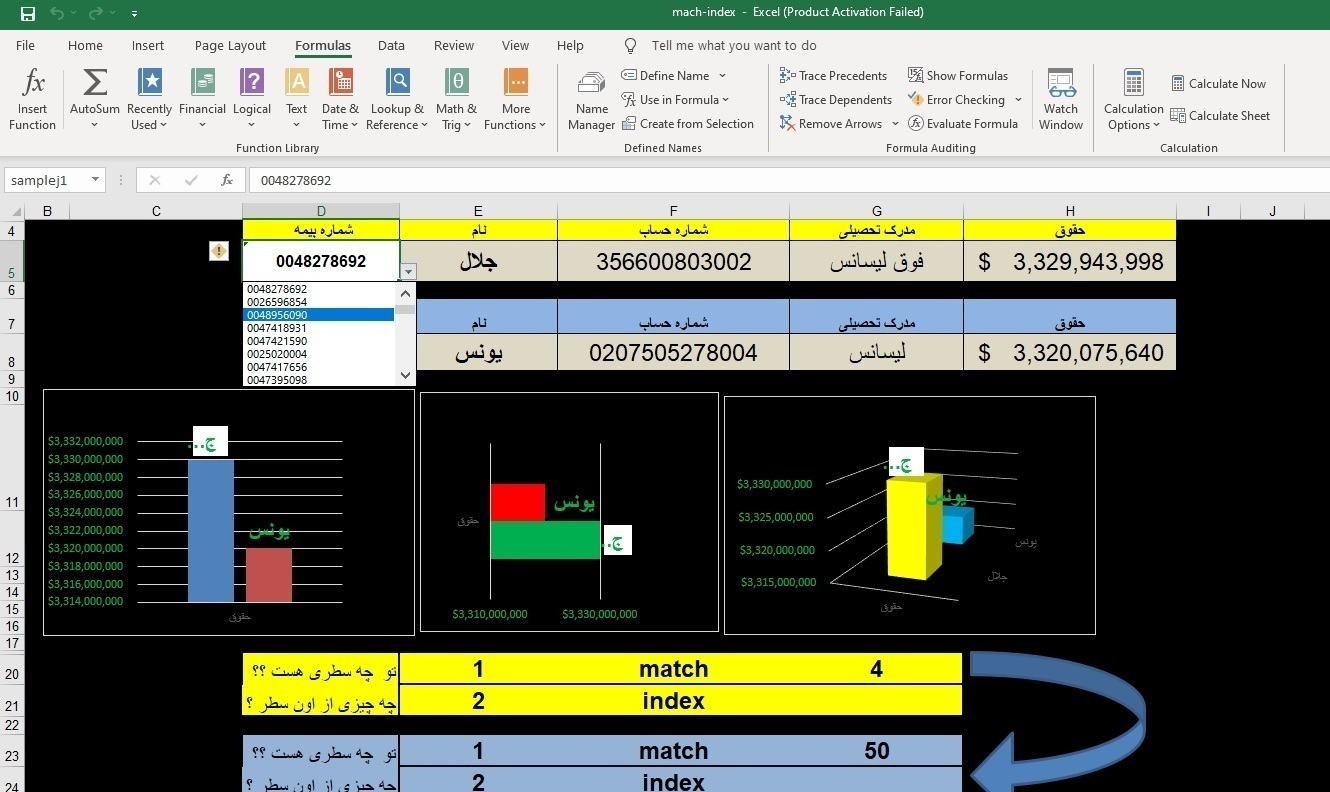Toggle Show Formulas mode
Screen dimensions: 1330x792
point(957,75)
